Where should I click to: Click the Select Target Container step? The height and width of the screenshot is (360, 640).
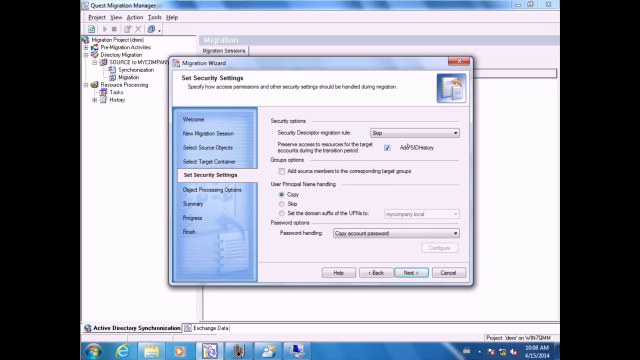(x=209, y=162)
